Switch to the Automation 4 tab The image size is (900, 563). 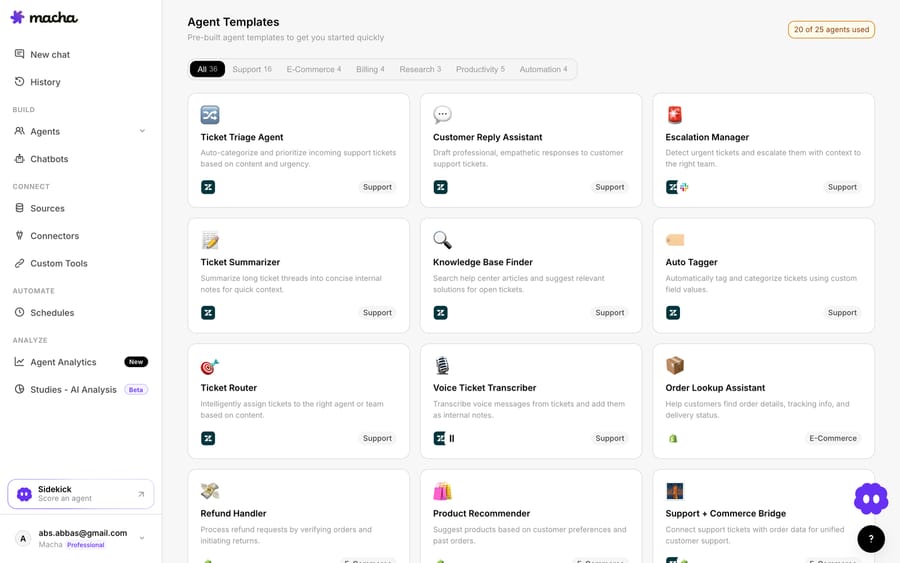tap(543, 69)
